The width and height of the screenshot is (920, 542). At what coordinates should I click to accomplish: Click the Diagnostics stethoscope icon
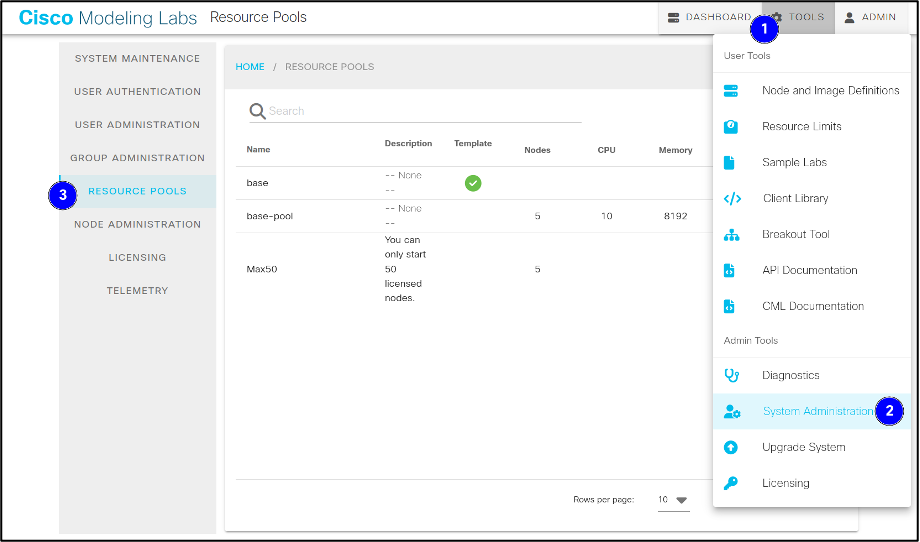[x=731, y=375]
